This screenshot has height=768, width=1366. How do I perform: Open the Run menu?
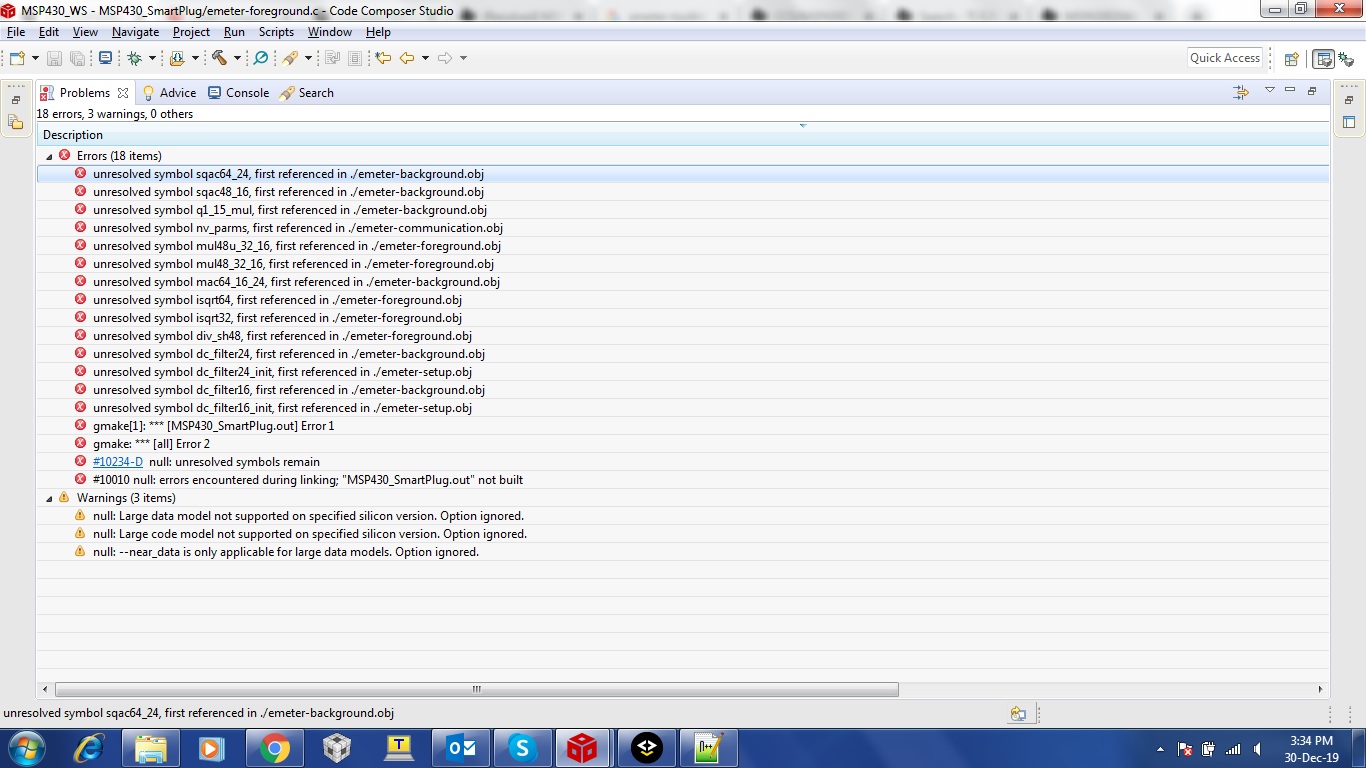pyautogui.click(x=234, y=32)
